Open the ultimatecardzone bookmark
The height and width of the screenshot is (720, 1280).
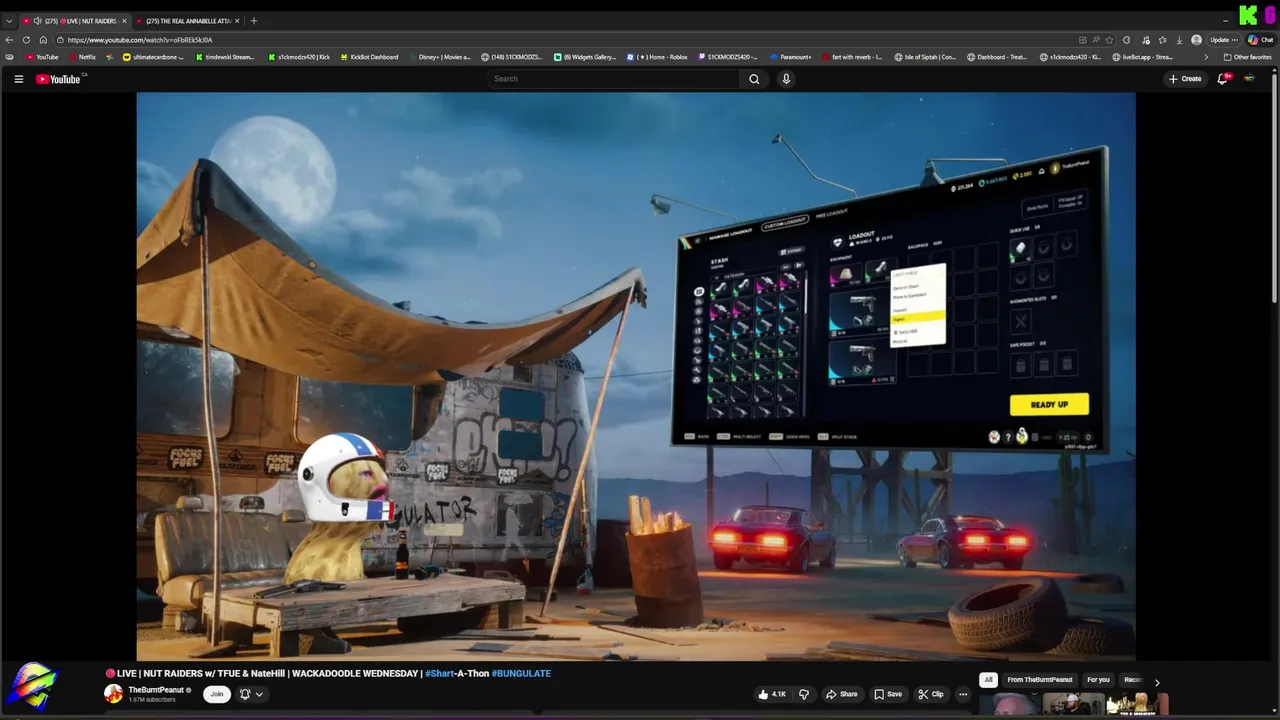153,57
